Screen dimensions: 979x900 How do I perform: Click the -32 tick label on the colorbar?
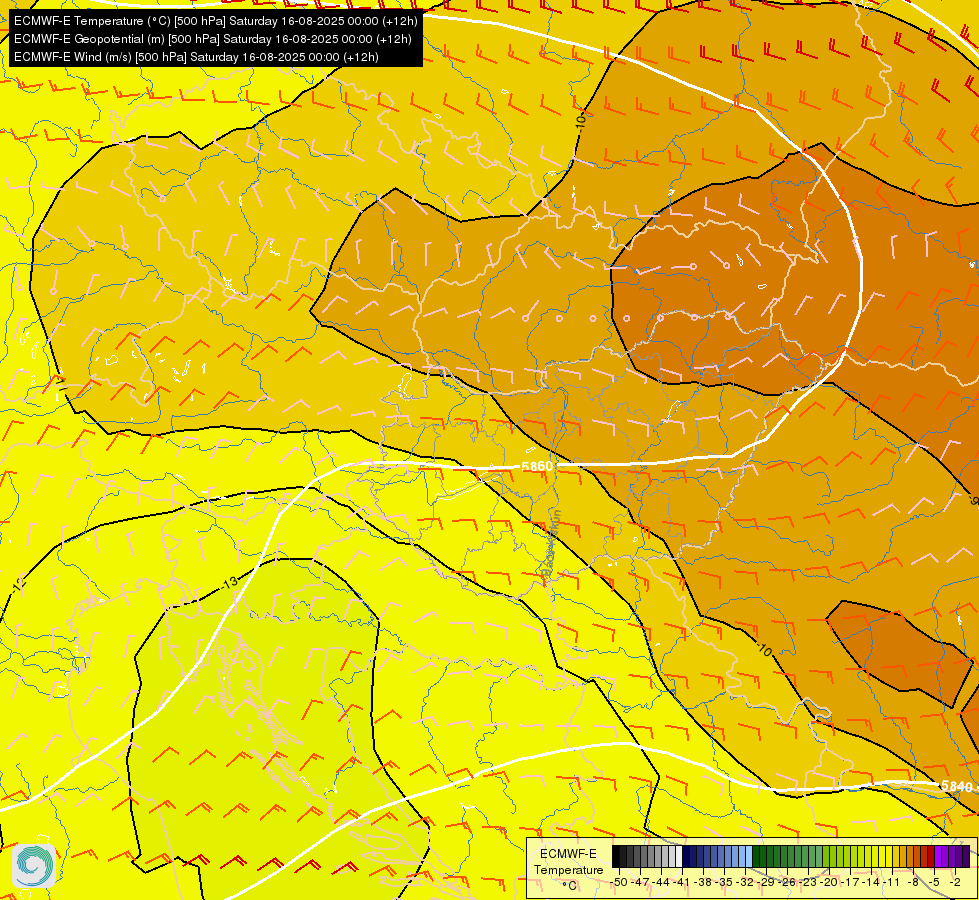(745, 882)
